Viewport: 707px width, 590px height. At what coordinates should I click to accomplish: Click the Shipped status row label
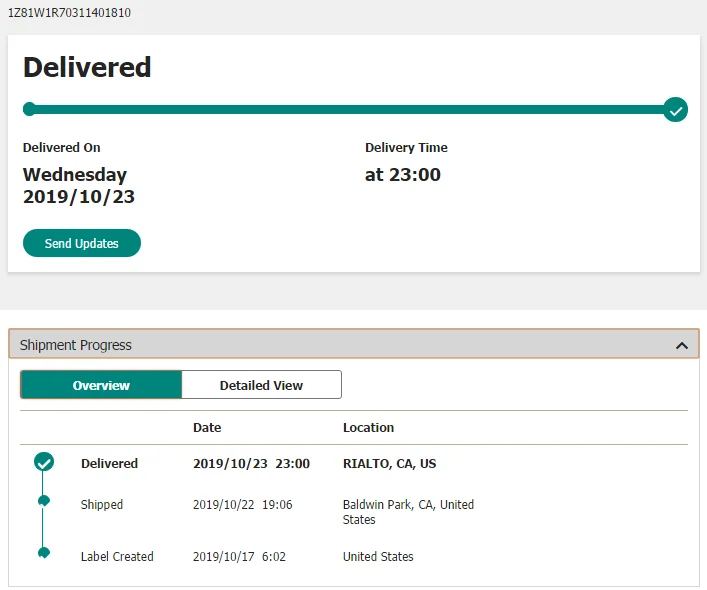(x=101, y=504)
